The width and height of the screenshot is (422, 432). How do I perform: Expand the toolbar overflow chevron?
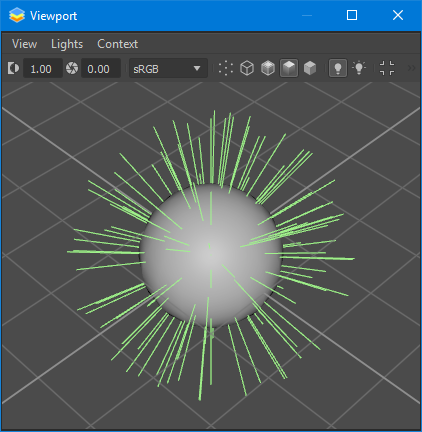(x=412, y=68)
